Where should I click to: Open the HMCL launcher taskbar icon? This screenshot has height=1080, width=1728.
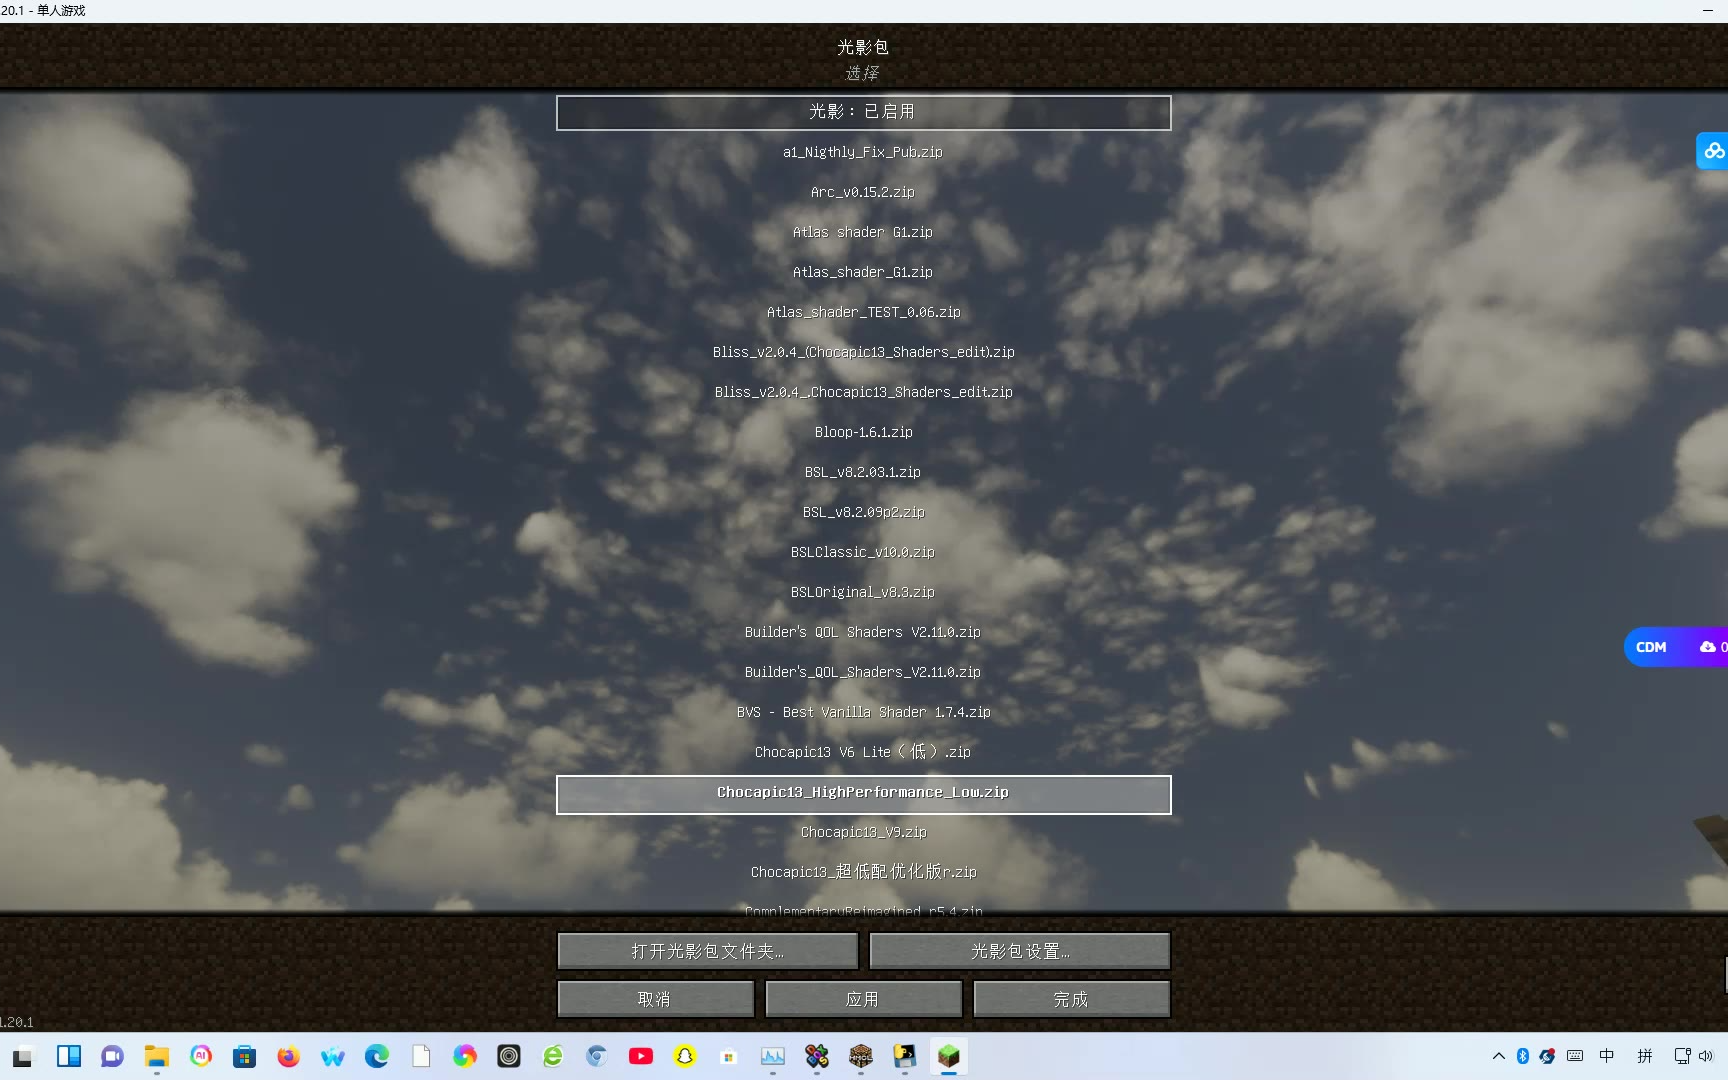coord(861,1056)
